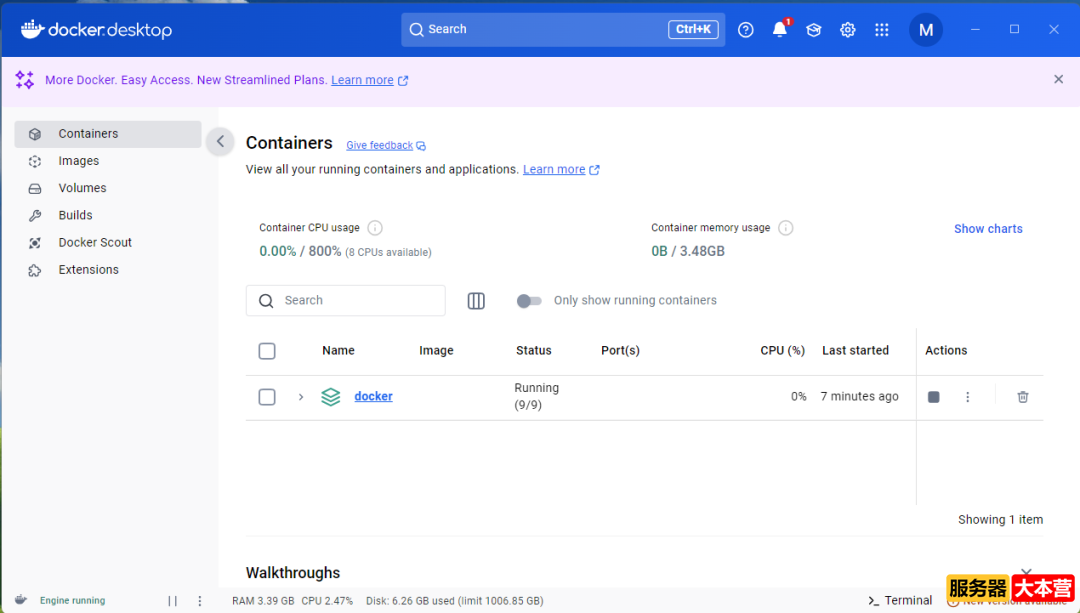Image resolution: width=1080 pixels, height=613 pixels.
Task: Open Extensions in the sidebar
Action: click(108, 269)
